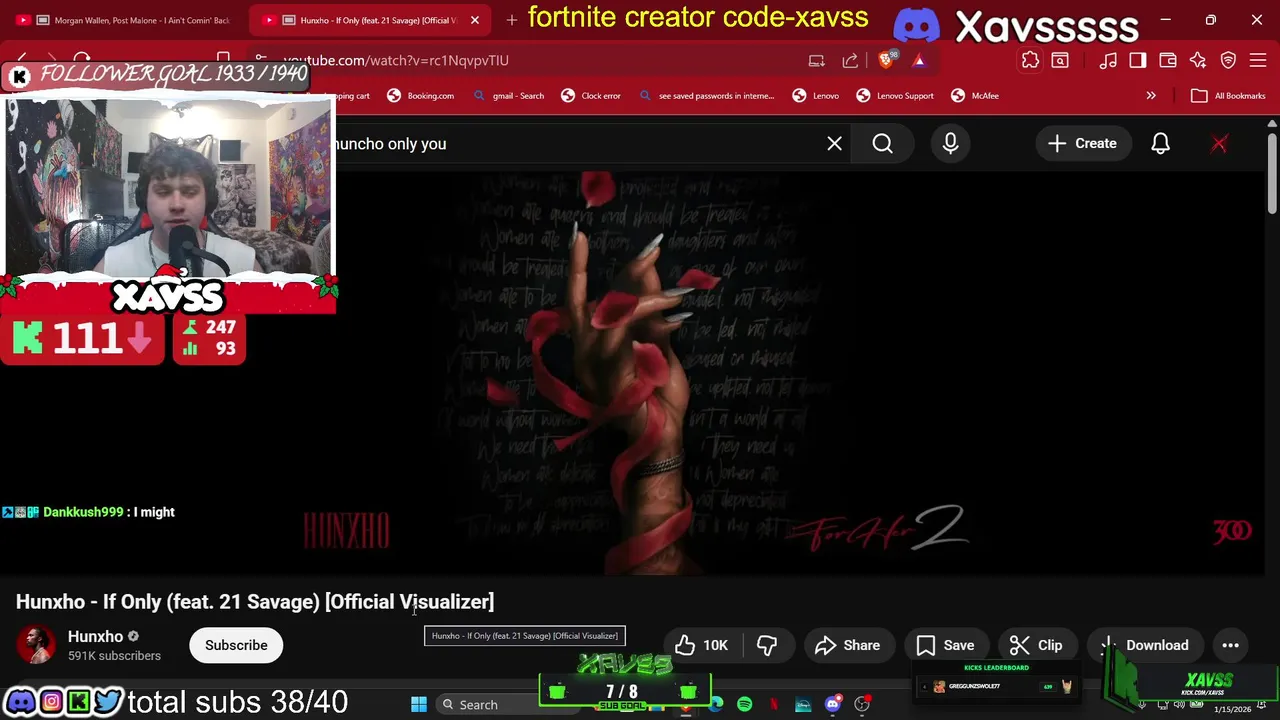Open the All Bookmarks folder
Viewport: 1280px width, 720px height.
coord(1229,96)
